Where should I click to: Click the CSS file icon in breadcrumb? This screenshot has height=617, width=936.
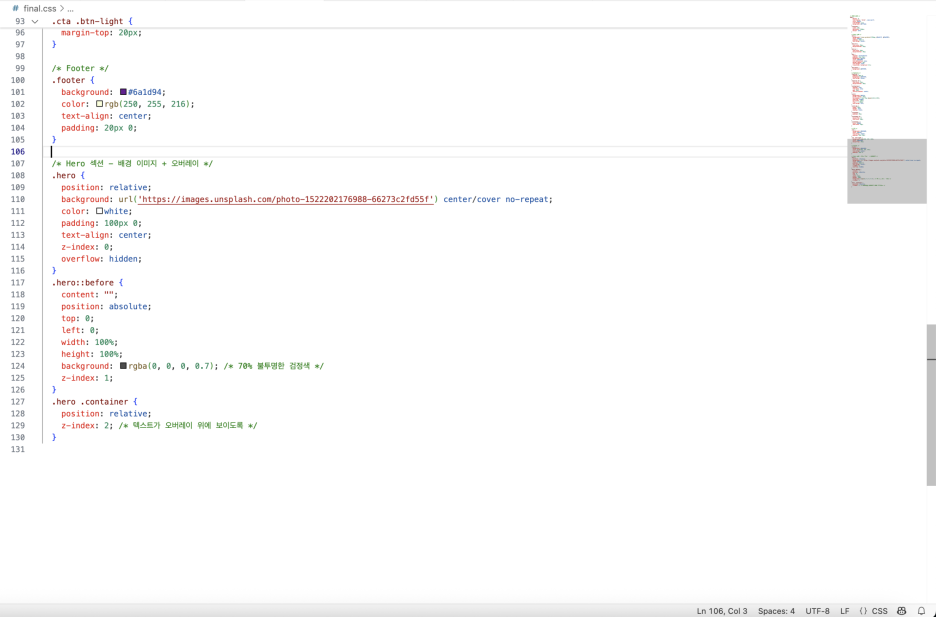(x=16, y=9)
